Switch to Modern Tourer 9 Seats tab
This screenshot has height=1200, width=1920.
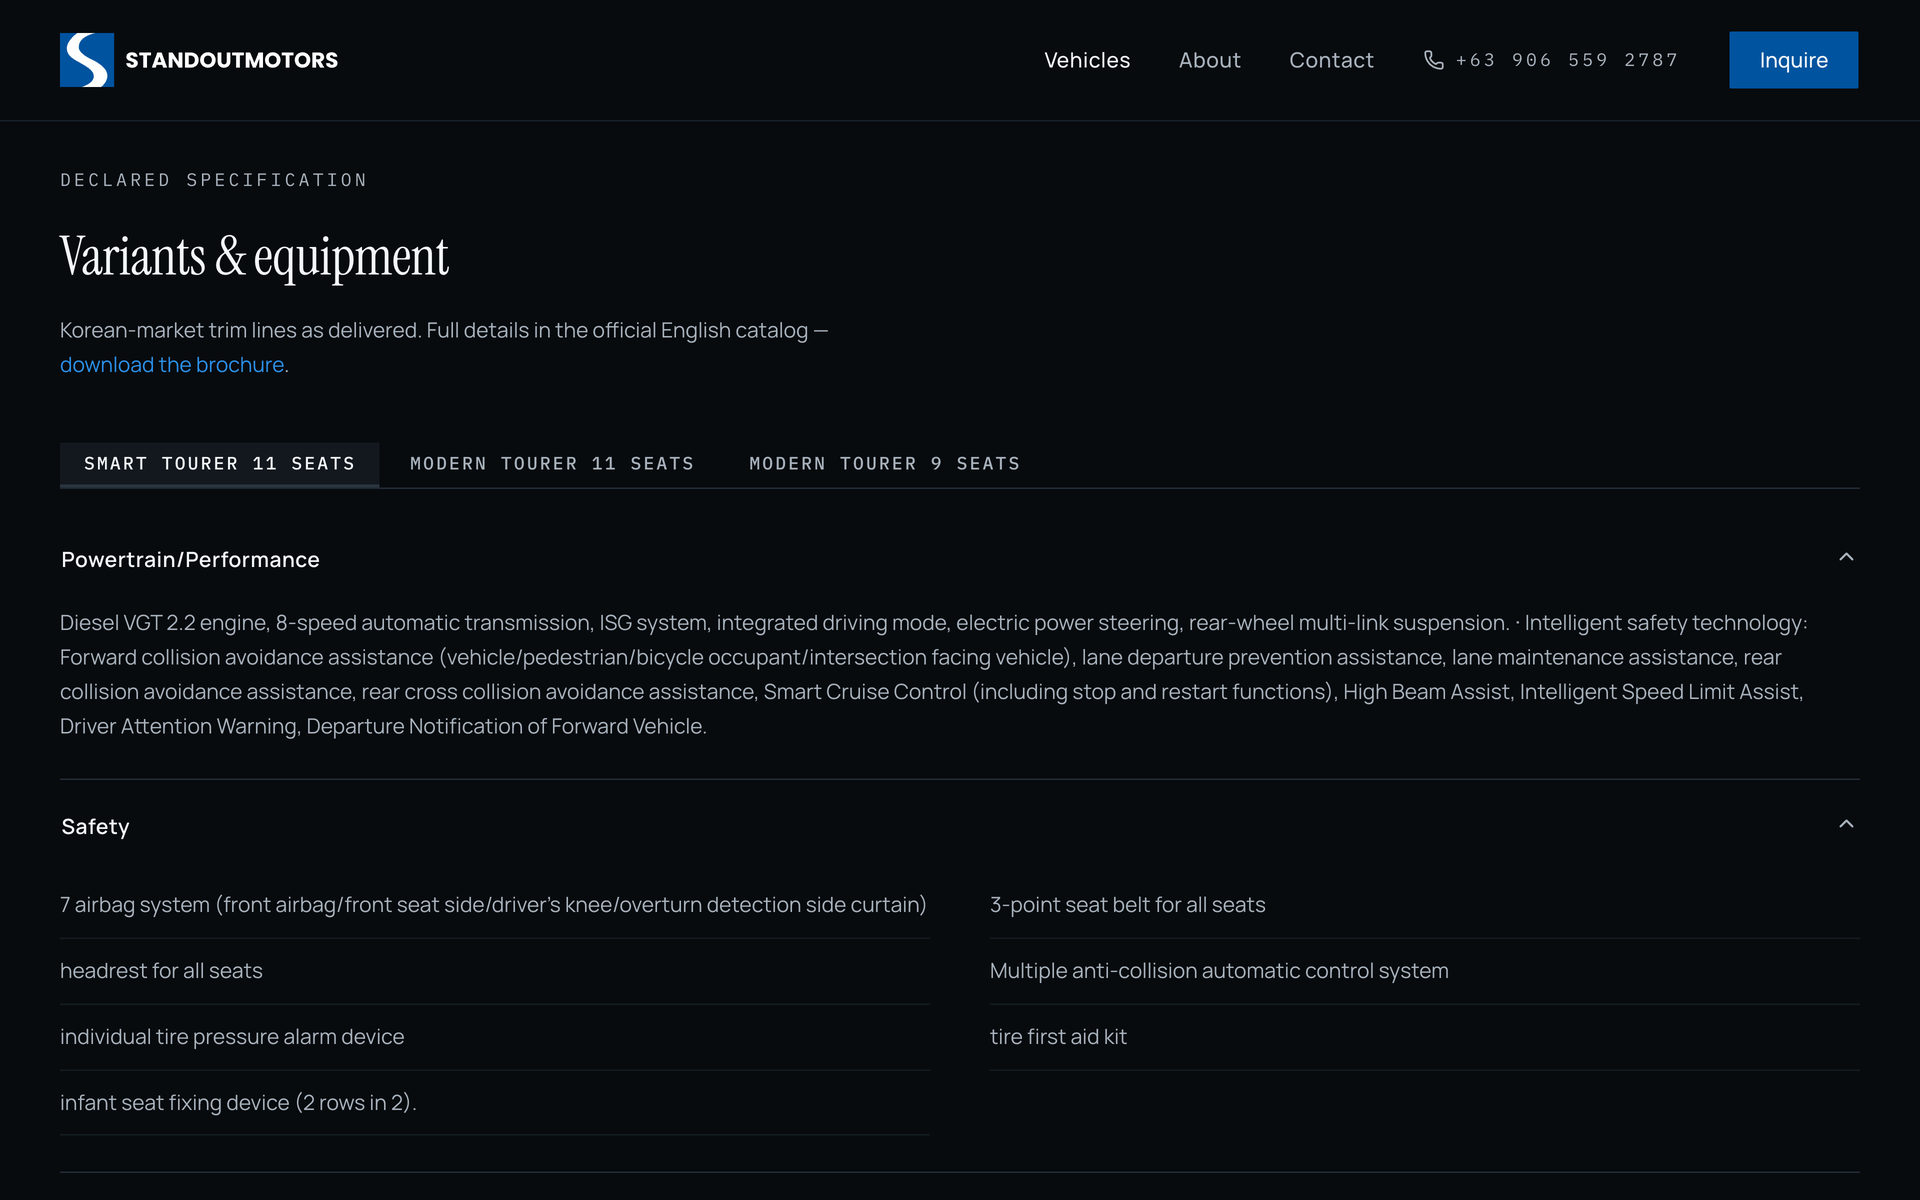[x=885, y=464]
